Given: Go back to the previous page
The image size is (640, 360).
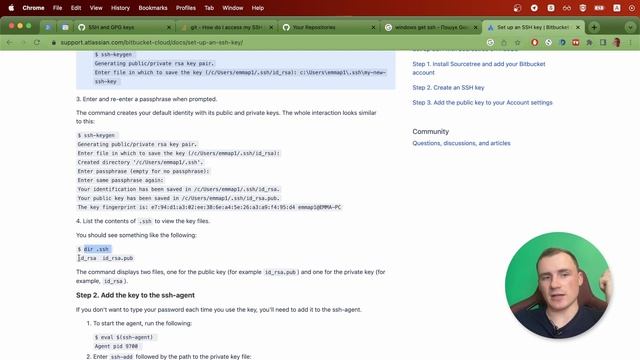Looking at the screenshot, I should click(x=9, y=42).
